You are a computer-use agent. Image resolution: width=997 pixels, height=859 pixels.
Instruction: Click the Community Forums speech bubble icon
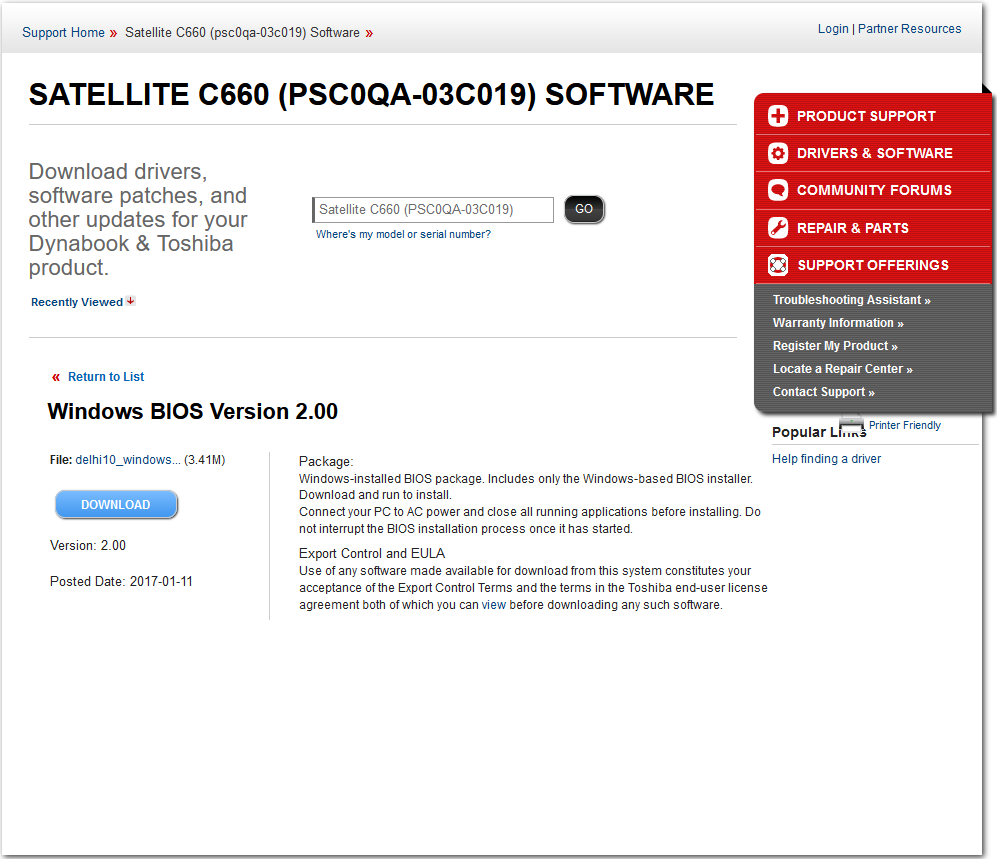pyautogui.click(x=778, y=190)
